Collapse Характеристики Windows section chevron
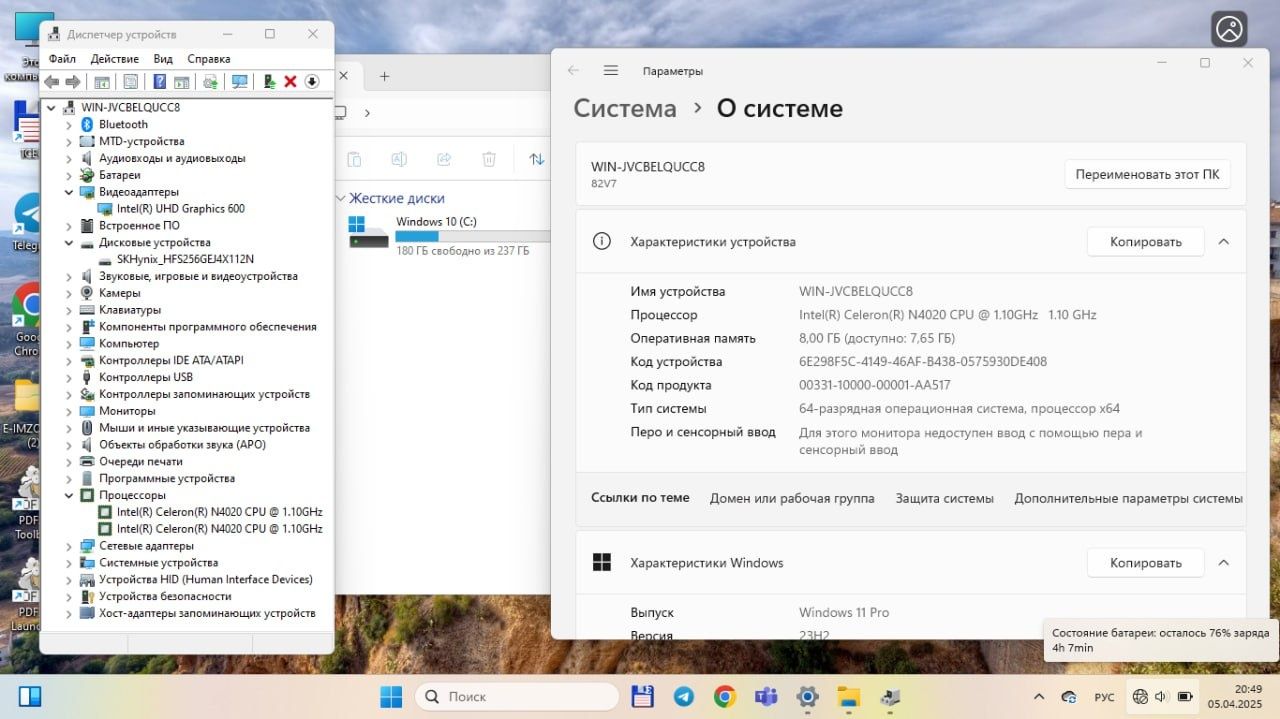The height and width of the screenshot is (719, 1280). tap(1223, 563)
